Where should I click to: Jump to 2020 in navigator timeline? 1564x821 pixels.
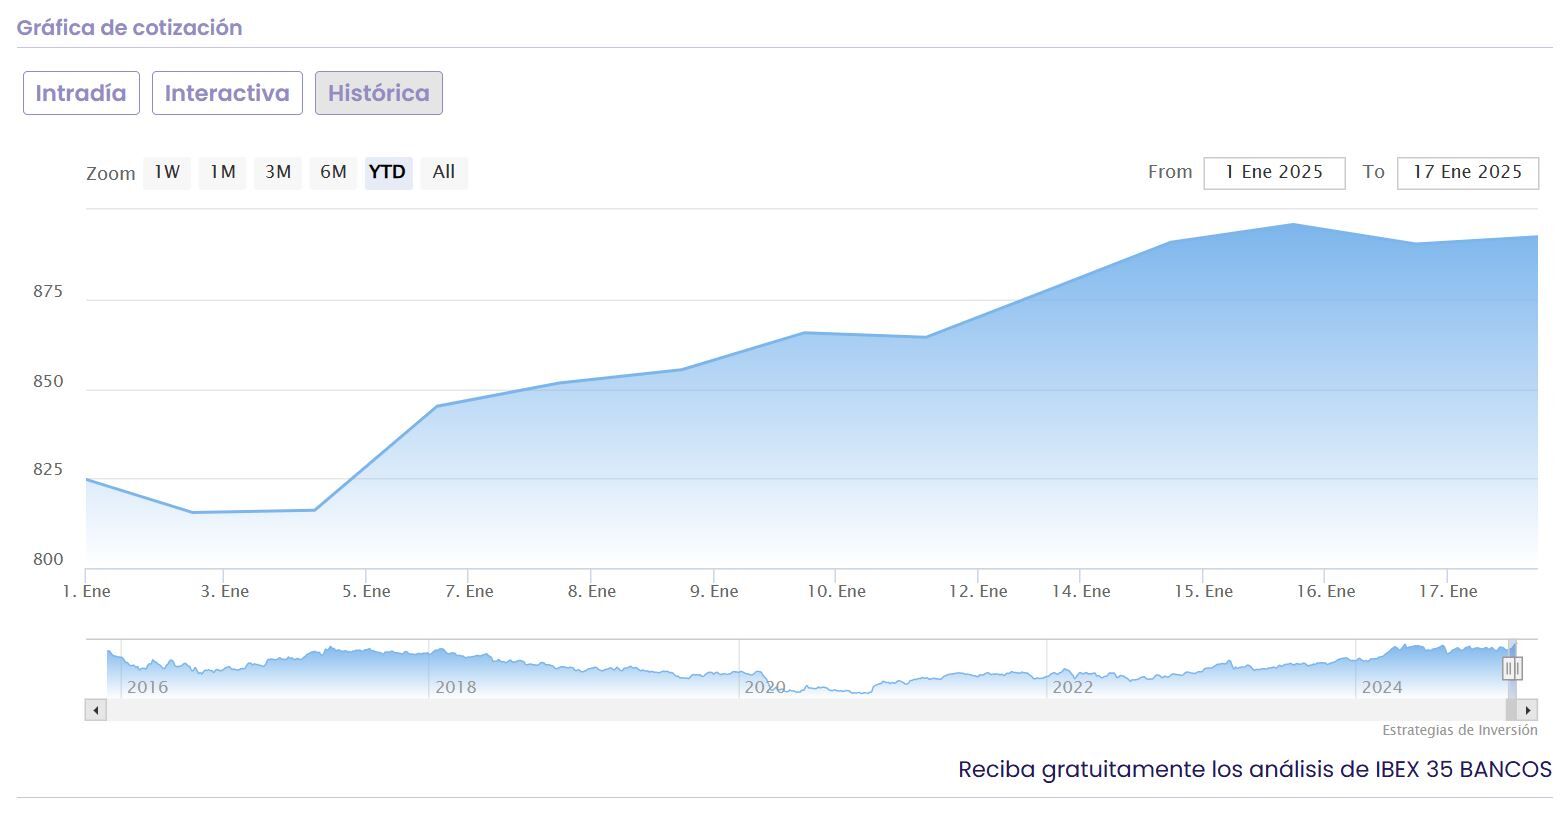click(x=765, y=687)
